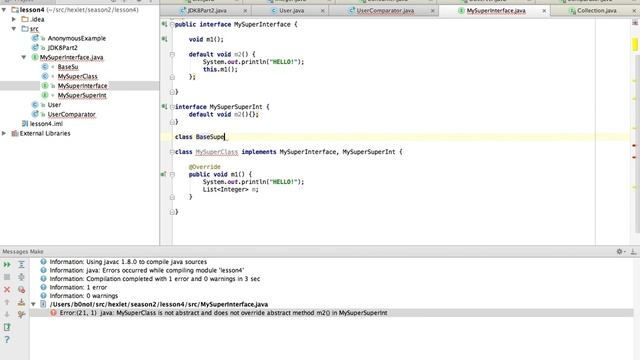Click yellow analysis status indicator atop editor scrollbar
The image size is (640, 360).
point(635,44)
